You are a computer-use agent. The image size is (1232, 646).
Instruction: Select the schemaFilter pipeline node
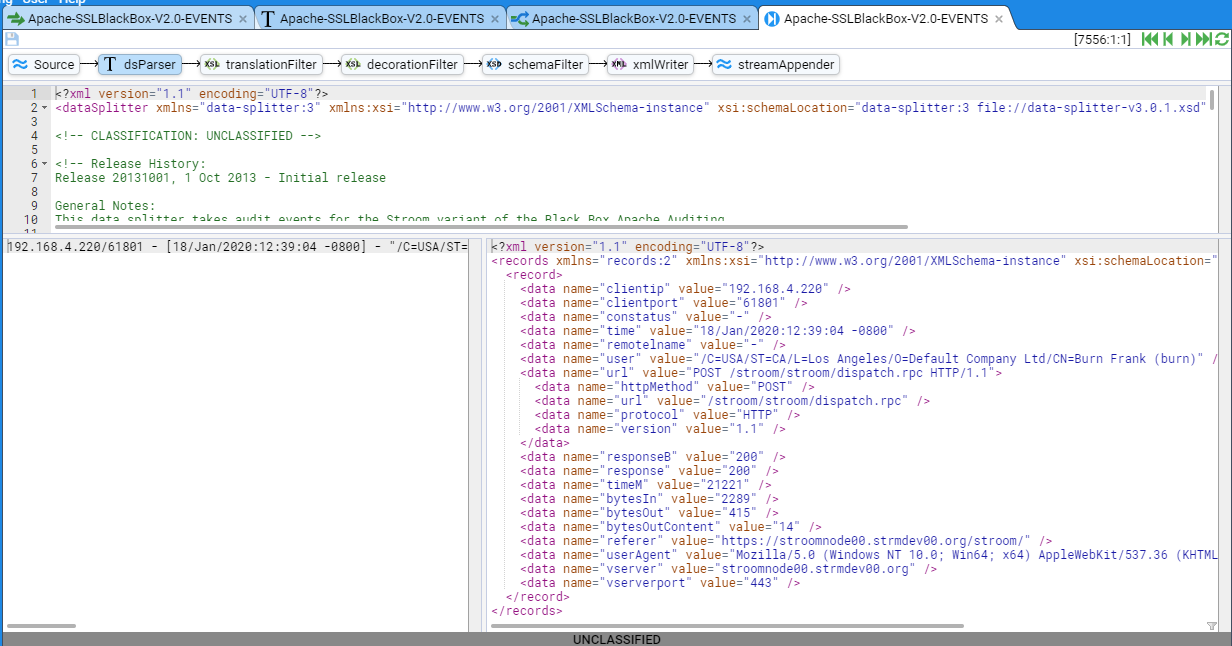(x=535, y=65)
